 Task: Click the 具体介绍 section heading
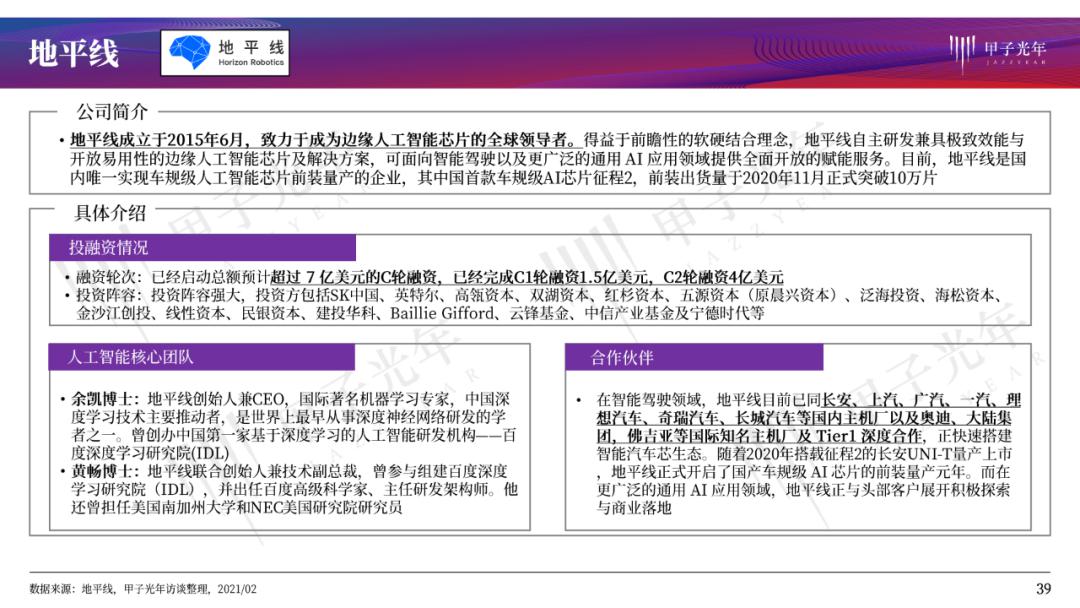(x=110, y=213)
